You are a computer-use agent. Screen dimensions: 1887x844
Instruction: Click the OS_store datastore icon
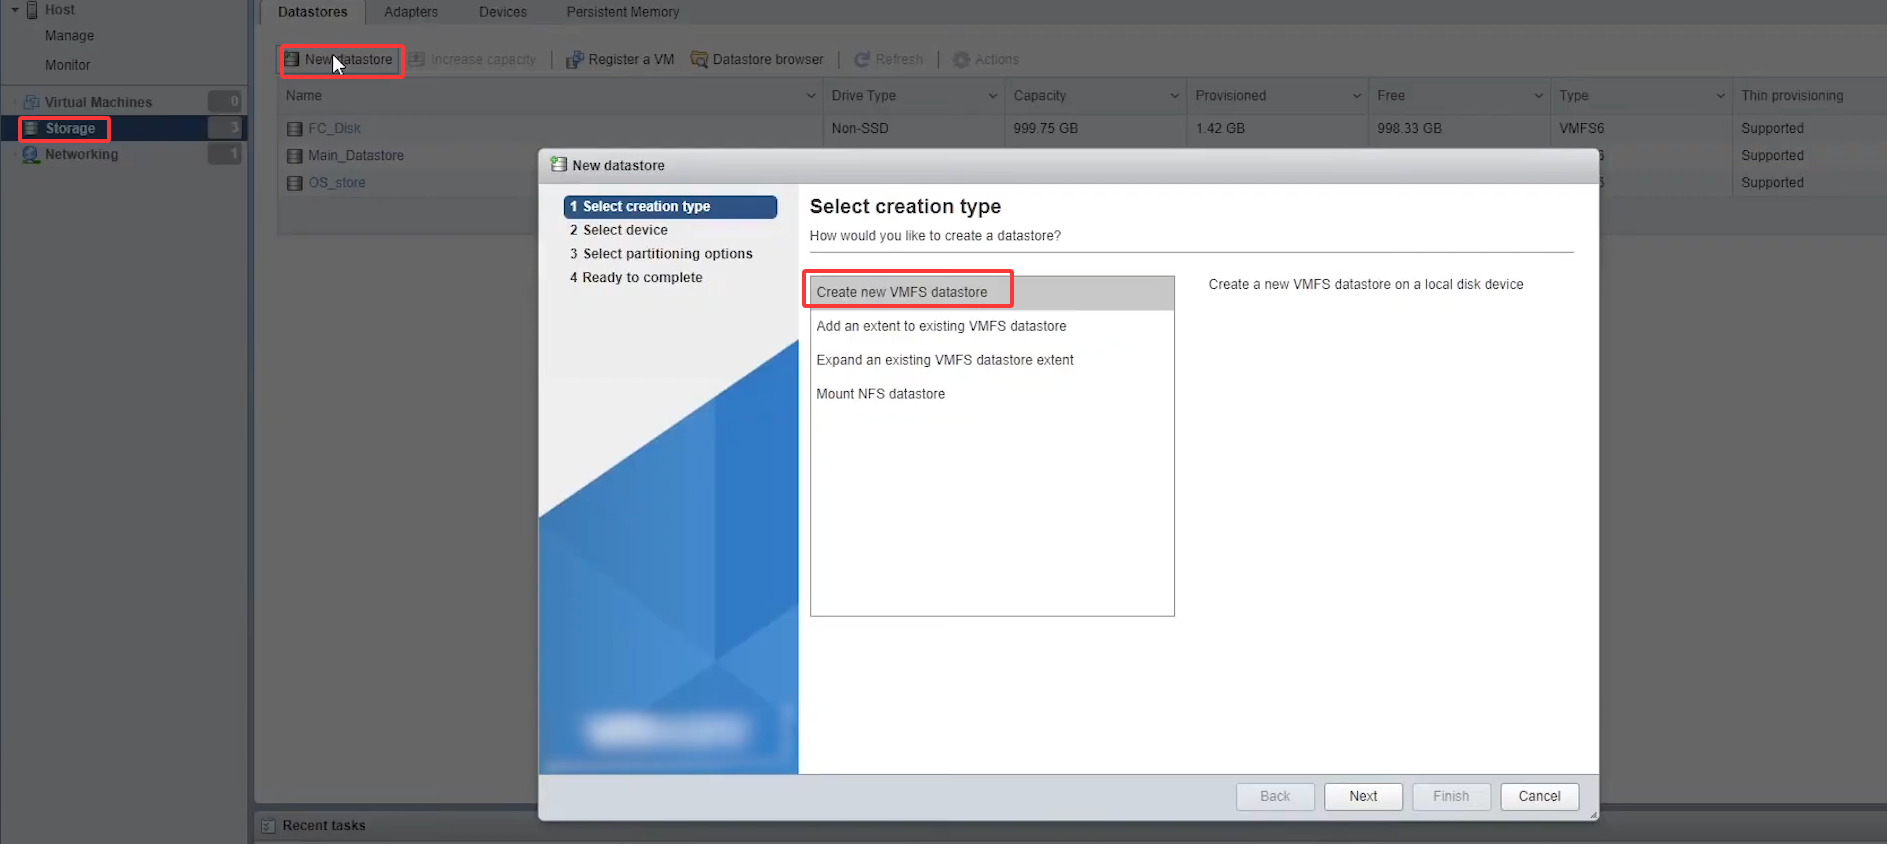pyautogui.click(x=294, y=183)
